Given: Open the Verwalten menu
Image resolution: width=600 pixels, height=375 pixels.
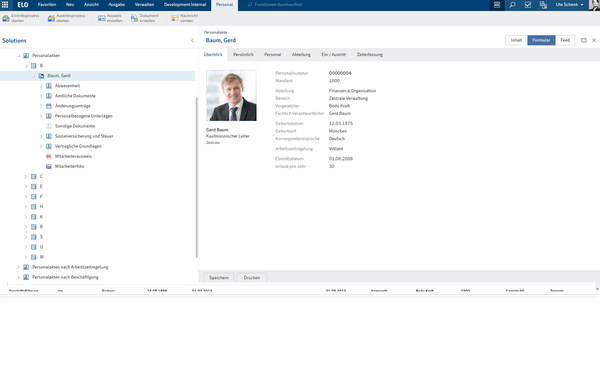Looking at the screenshot, I should click(x=144, y=5).
